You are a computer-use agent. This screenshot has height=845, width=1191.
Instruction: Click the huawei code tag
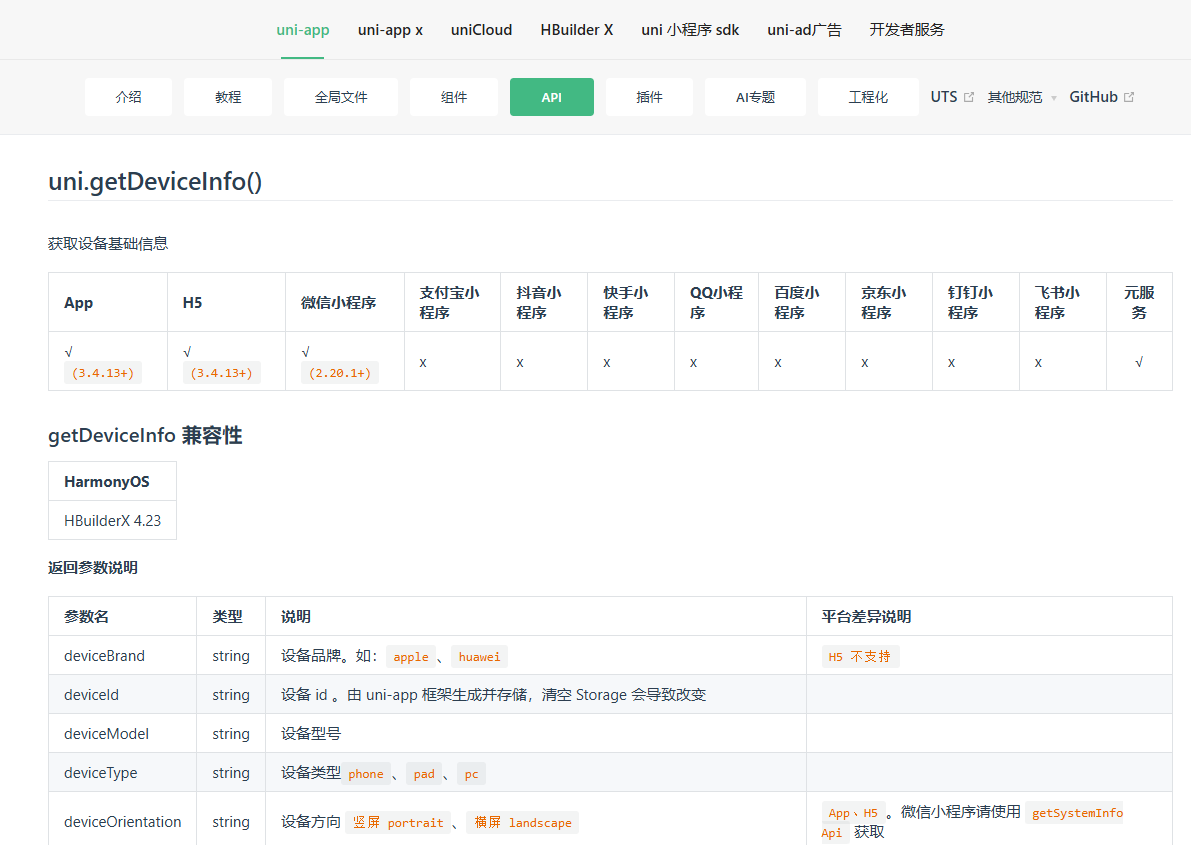tap(479, 657)
